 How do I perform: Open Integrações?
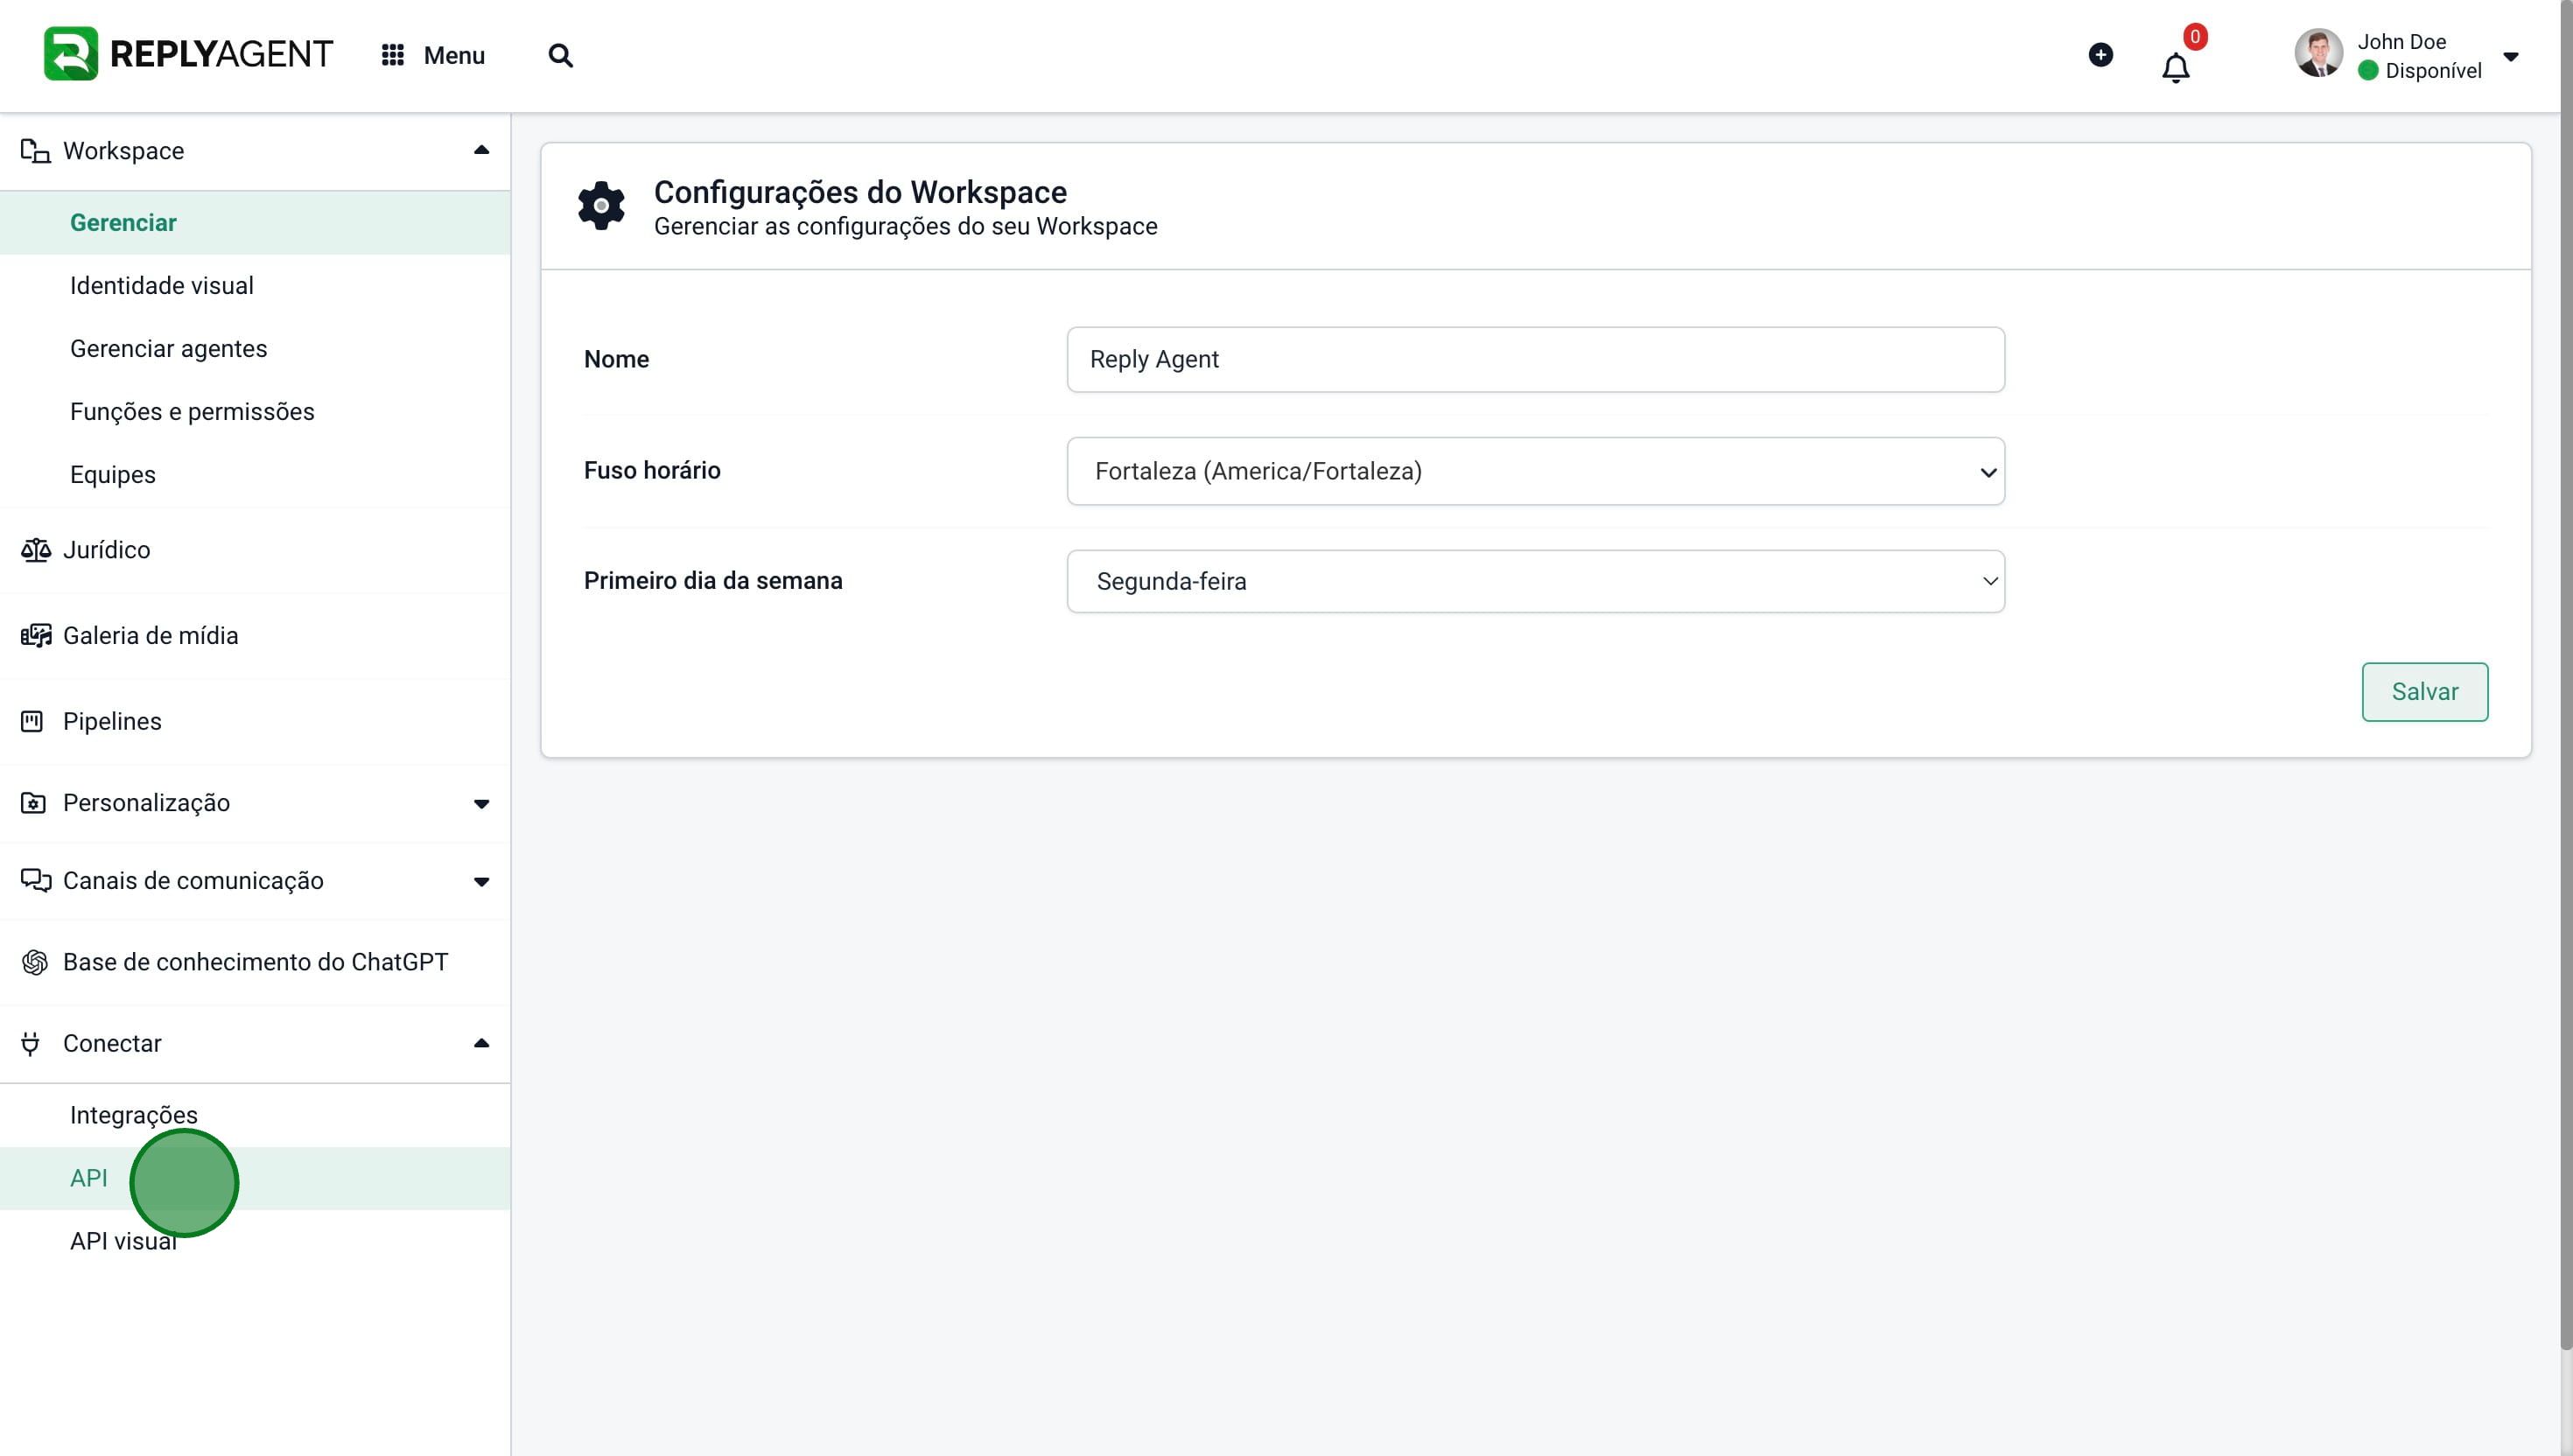coord(255,1115)
